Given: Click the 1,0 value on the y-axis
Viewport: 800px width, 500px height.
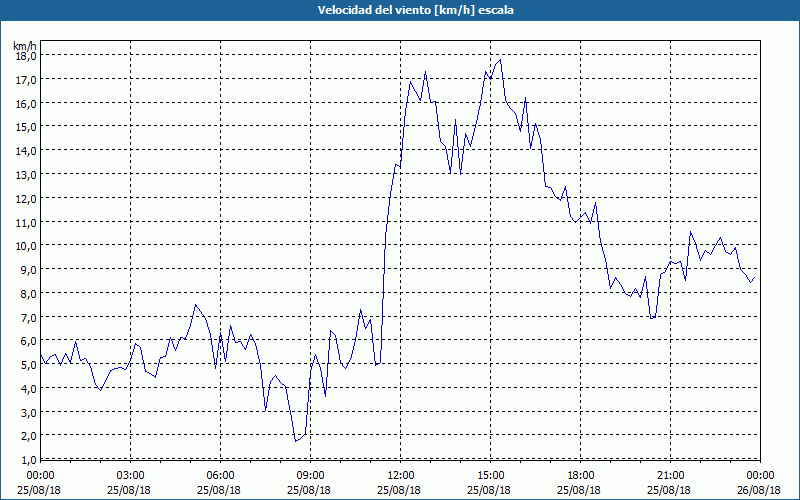Looking at the screenshot, I should tap(28, 460).
